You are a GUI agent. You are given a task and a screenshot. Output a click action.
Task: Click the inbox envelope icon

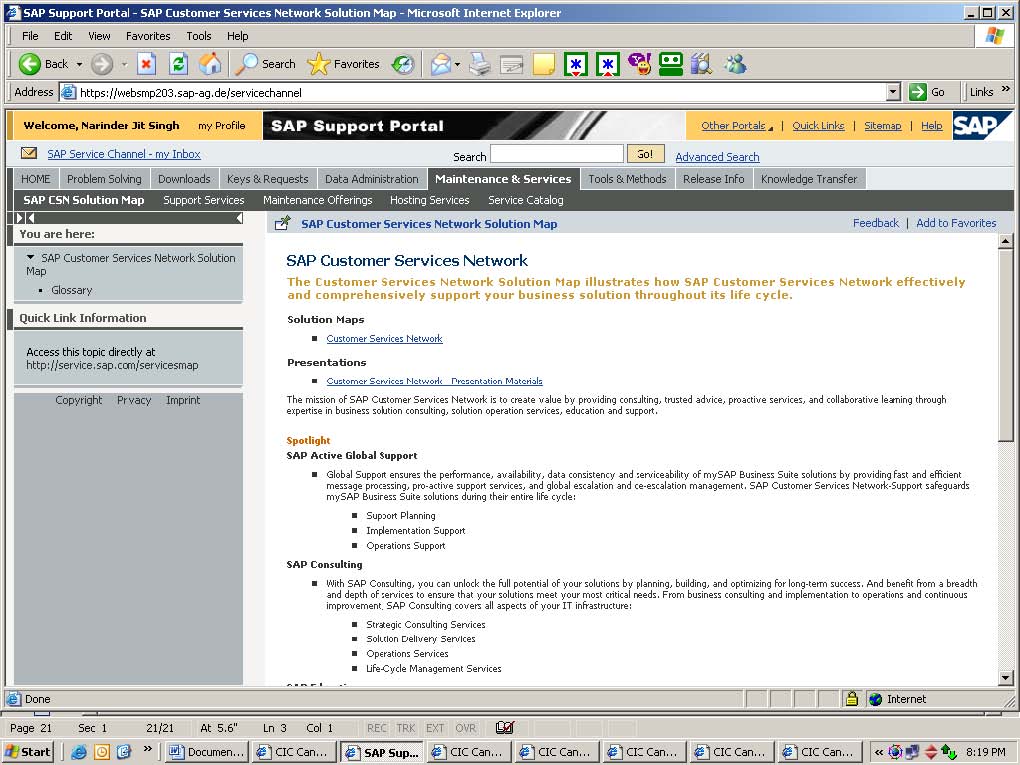tap(29, 154)
